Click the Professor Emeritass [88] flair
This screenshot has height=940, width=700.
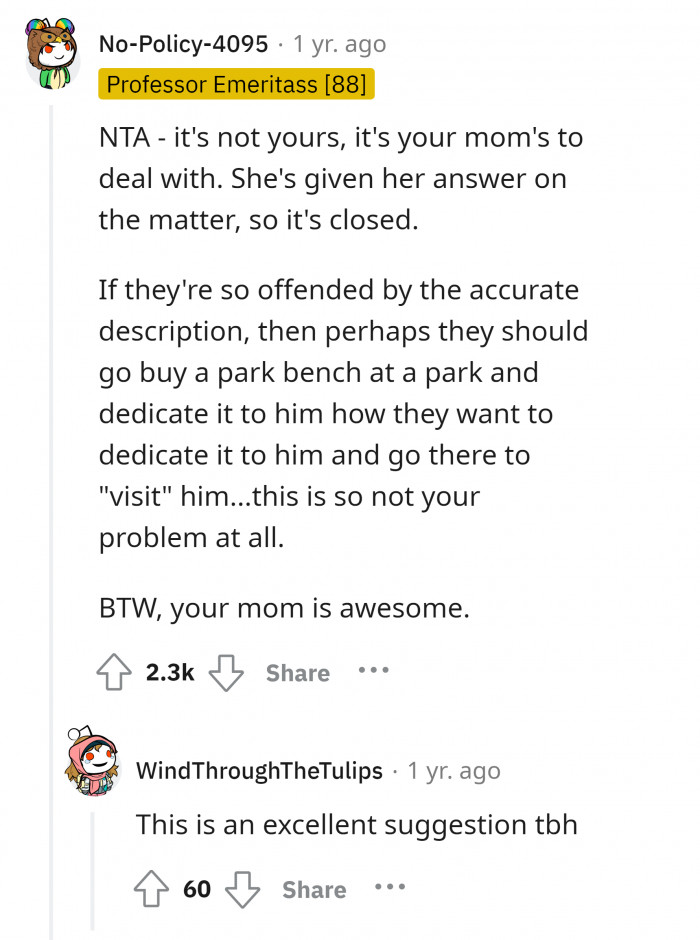(236, 84)
